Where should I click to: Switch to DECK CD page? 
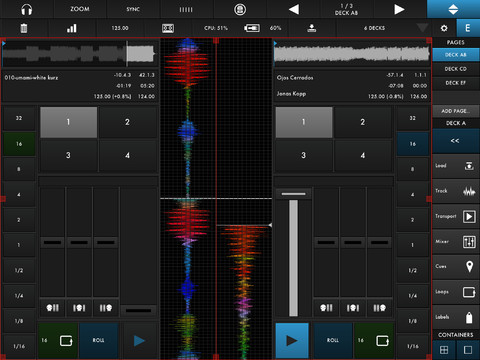tap(456, 69)
